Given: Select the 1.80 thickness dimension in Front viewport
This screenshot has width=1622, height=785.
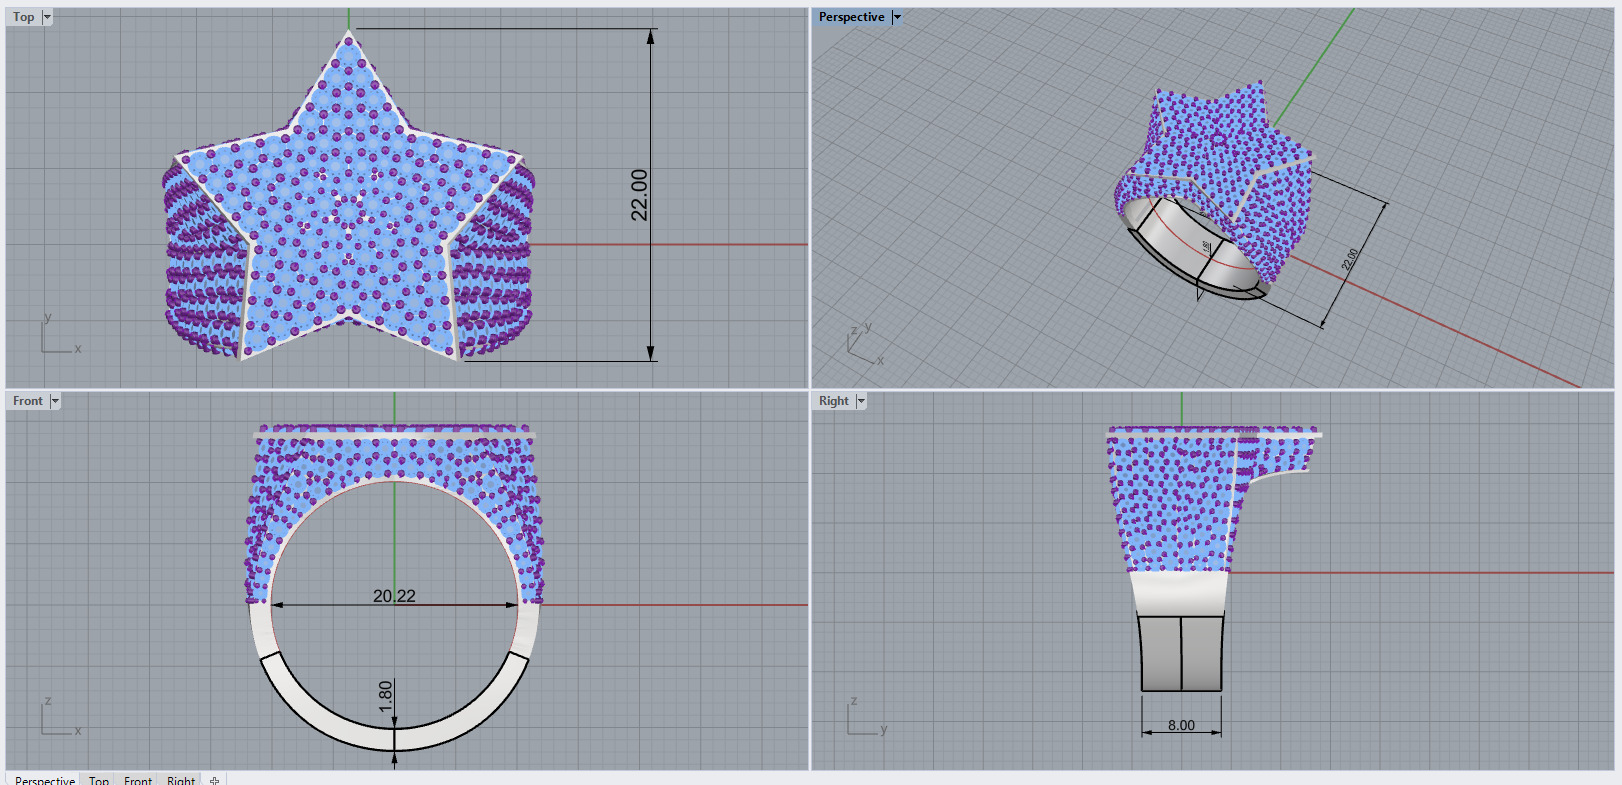Looking at the screenshot, I should [x=386, y=696].
